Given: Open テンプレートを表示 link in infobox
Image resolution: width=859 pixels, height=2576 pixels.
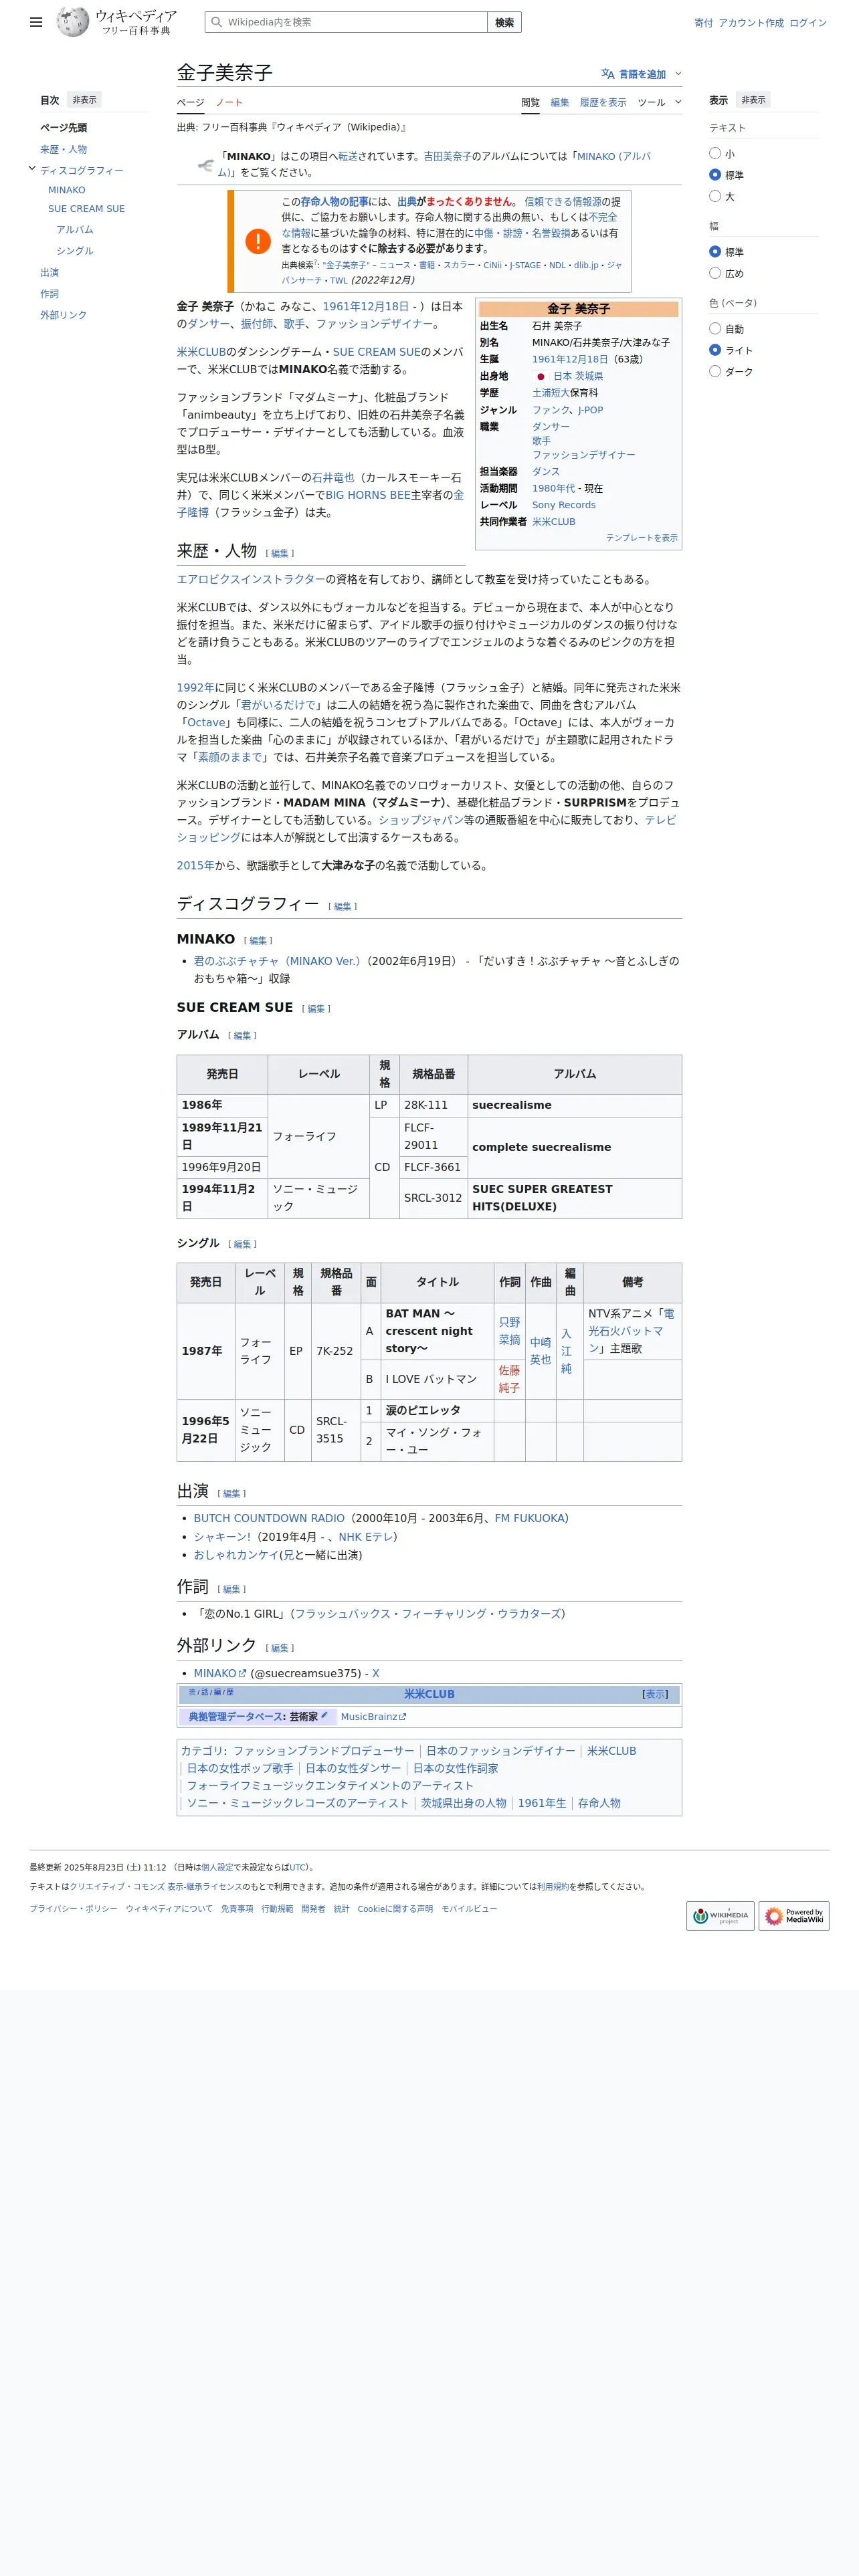Looking at the screenshot, I should 641,538.
